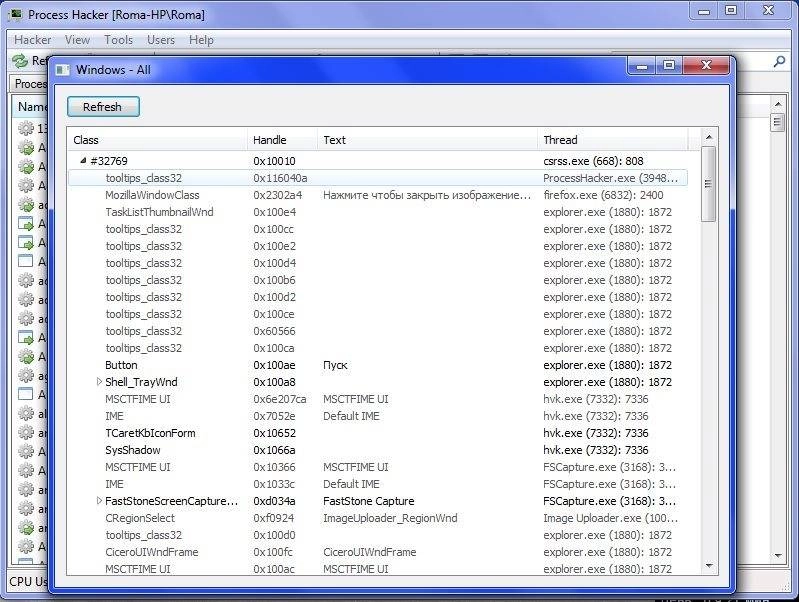Click scroll up arrow of windows list
Viewport: 799px width, 602px height.
pos(709,138)
